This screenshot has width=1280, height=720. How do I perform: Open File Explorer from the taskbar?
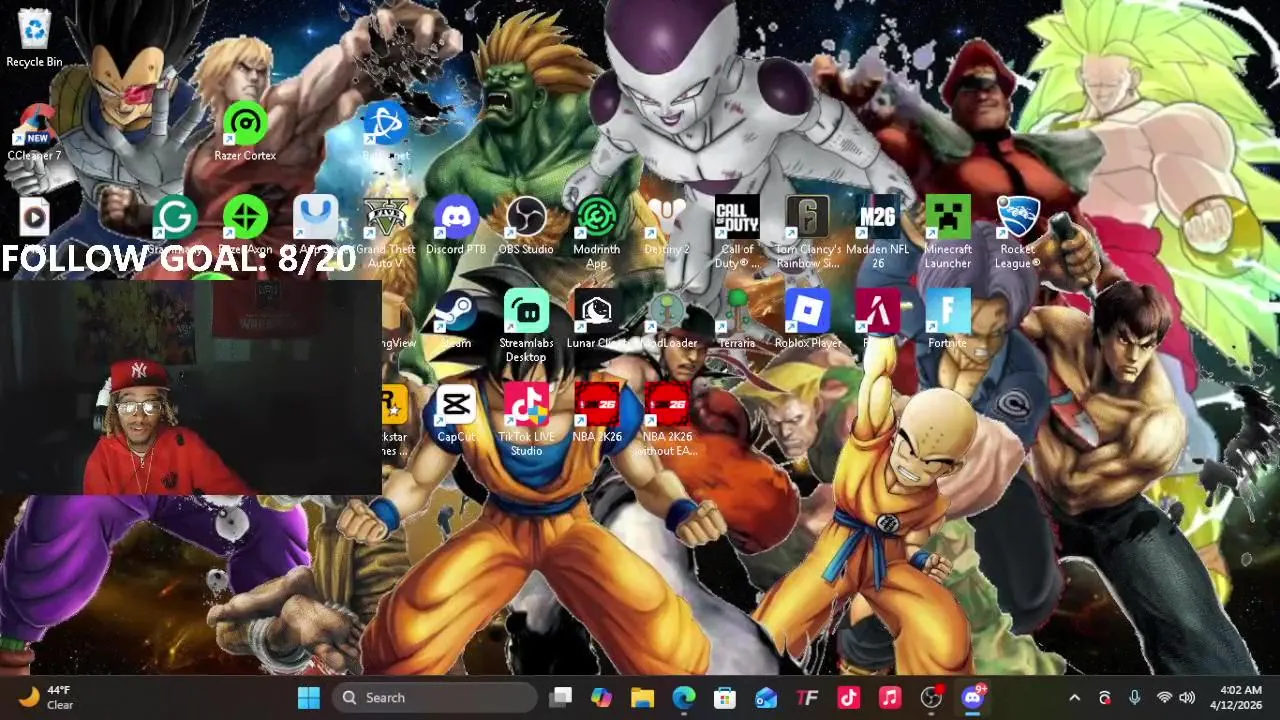click(x=642, y=698)
